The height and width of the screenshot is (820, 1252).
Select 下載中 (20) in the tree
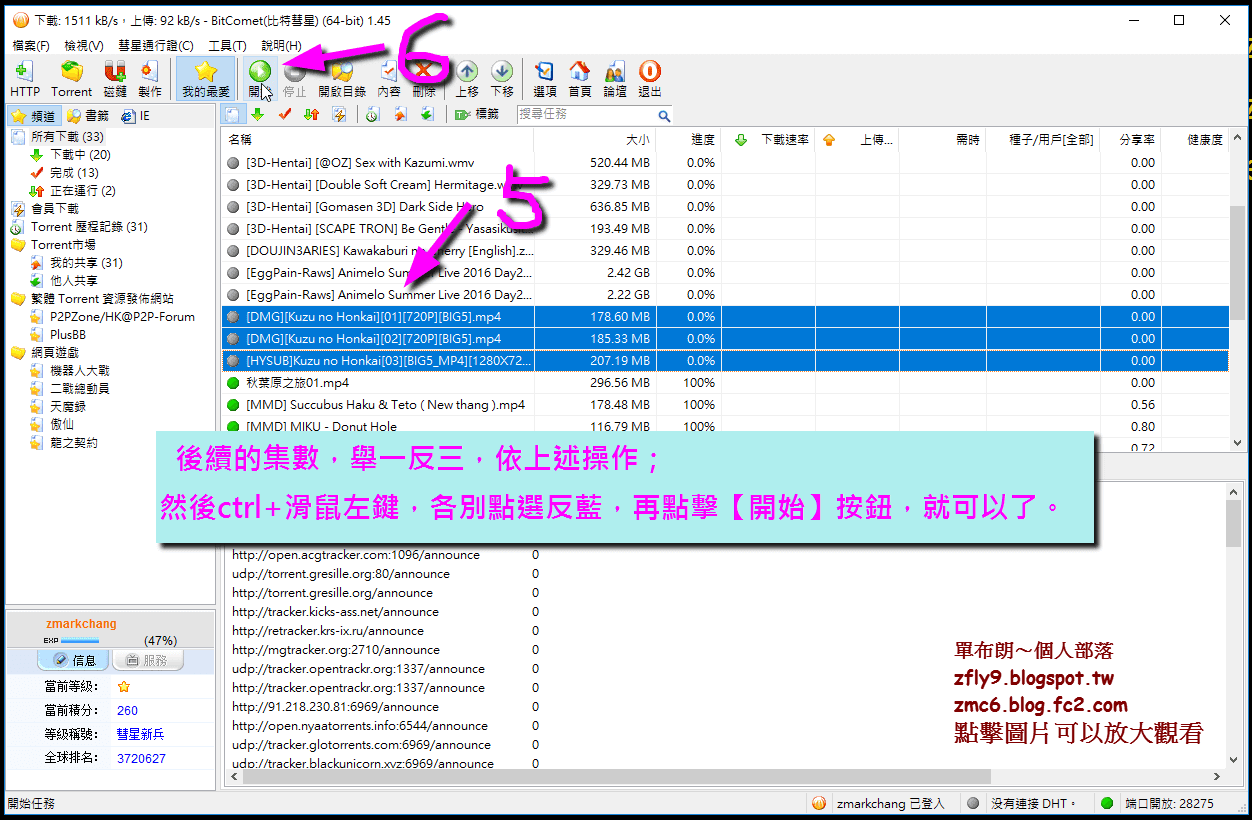pos(80,155)
